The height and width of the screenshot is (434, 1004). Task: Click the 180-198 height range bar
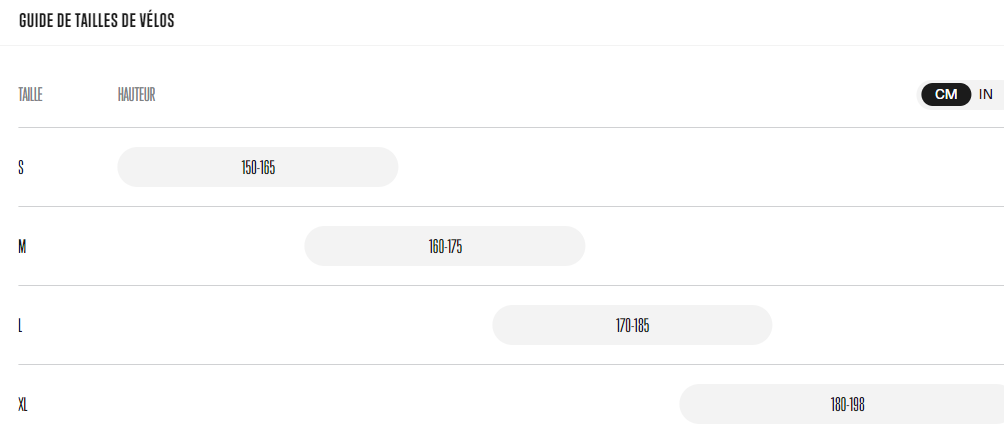coord(841,404)
